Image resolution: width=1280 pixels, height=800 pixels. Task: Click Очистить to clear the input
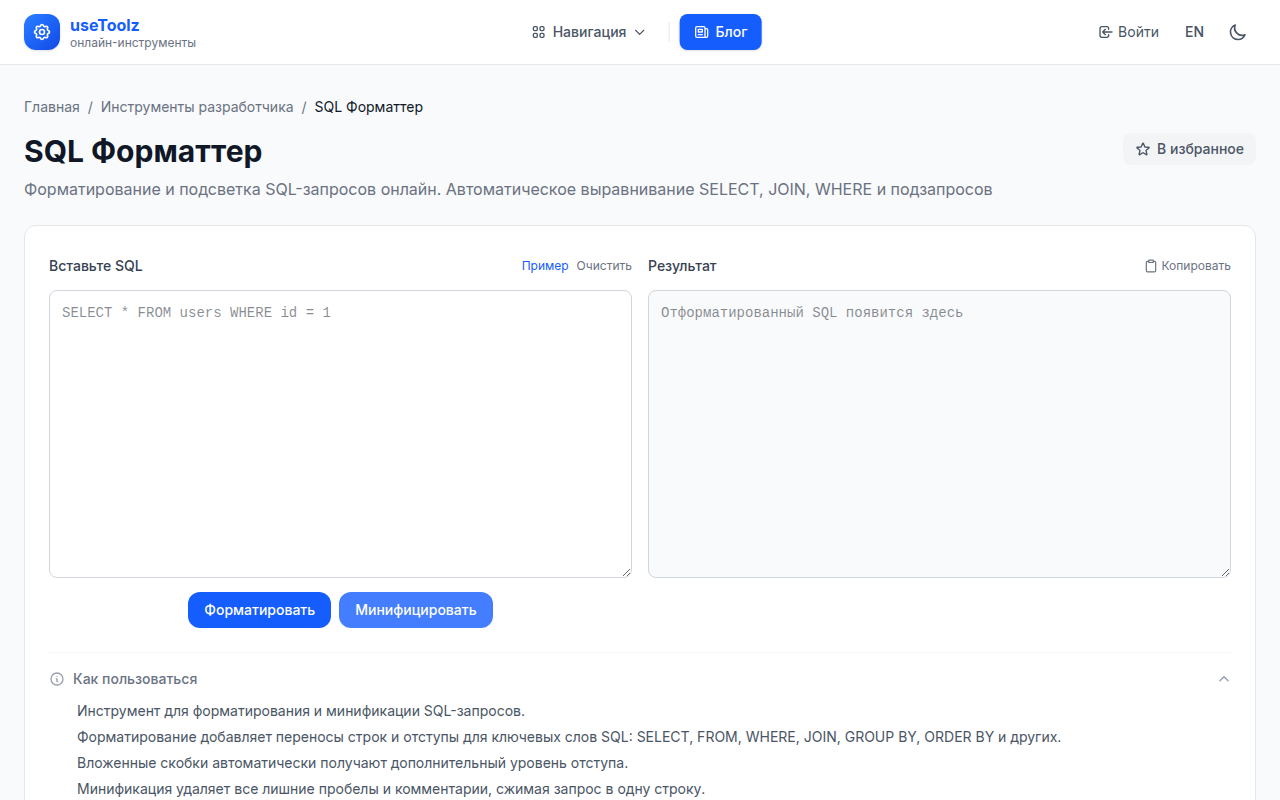click(604, 266)
